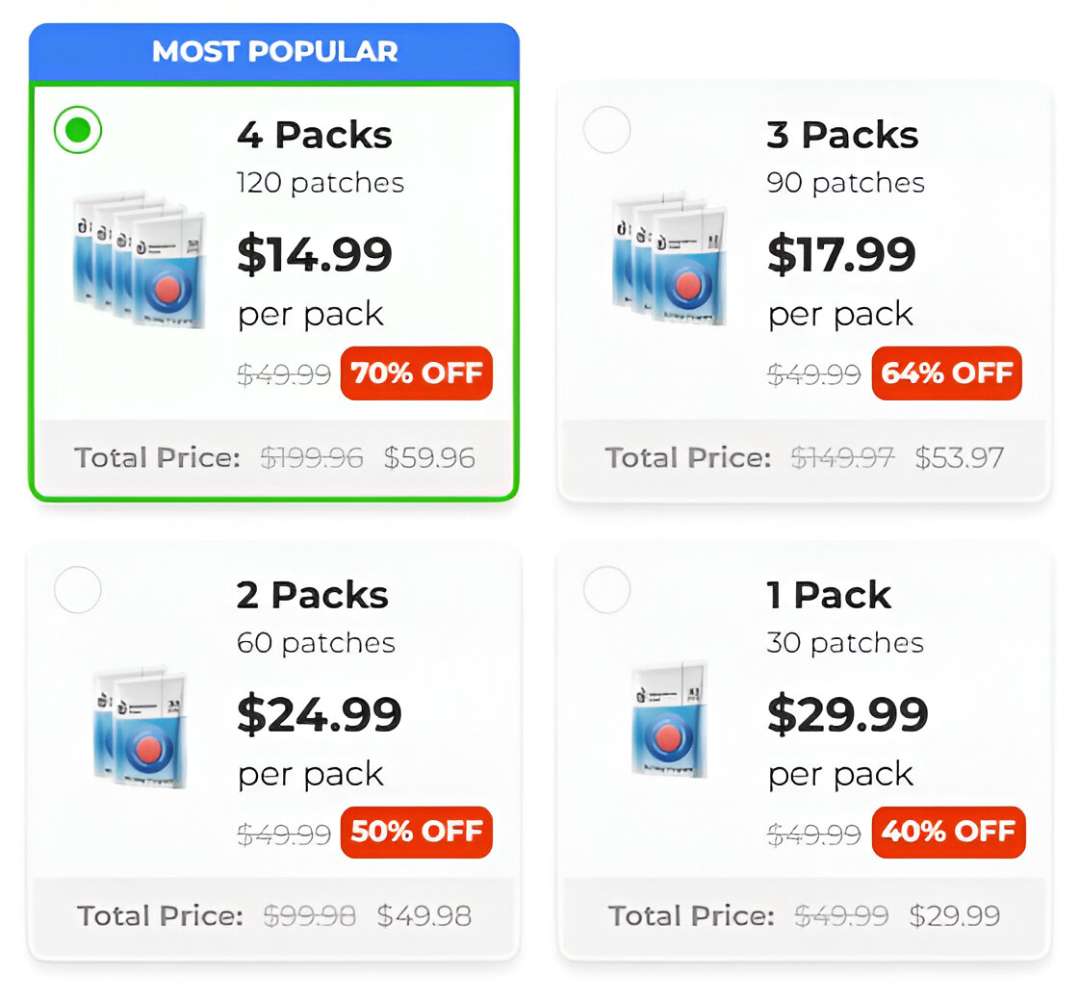Select the 4 Packs radio button

78,130
